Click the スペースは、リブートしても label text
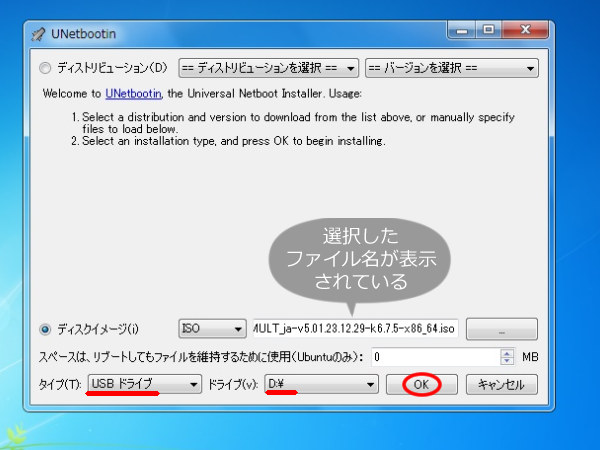This screenshot has height=450, width=600. click(201, 357)
